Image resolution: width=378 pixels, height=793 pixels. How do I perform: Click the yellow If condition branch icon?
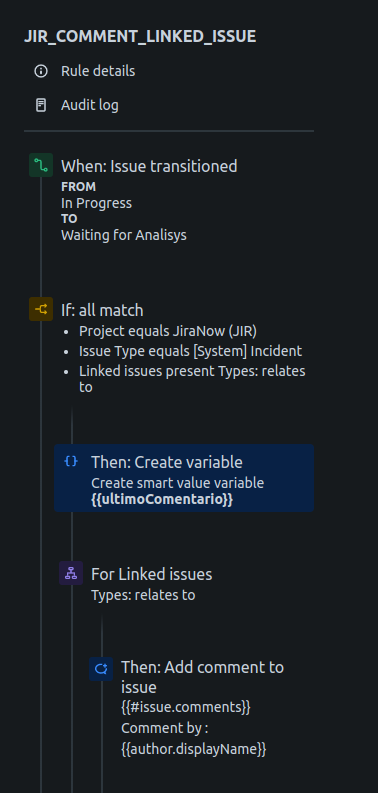tap(41, 309)
